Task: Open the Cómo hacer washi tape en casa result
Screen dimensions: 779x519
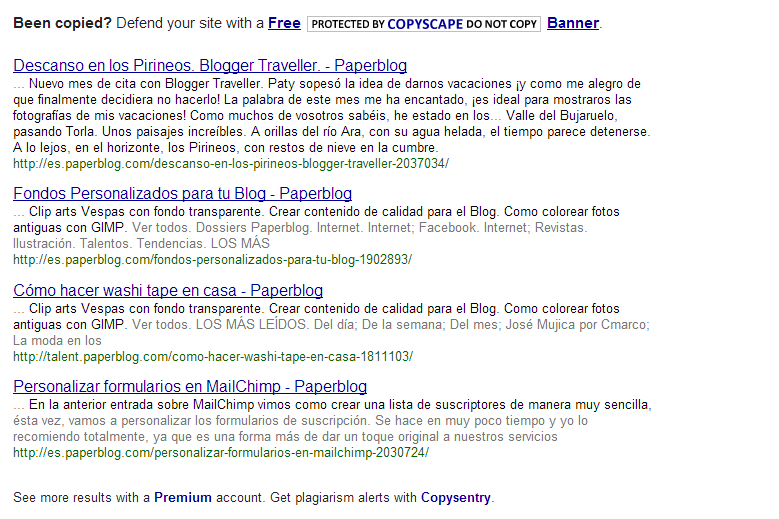Action: click(168, 290)
